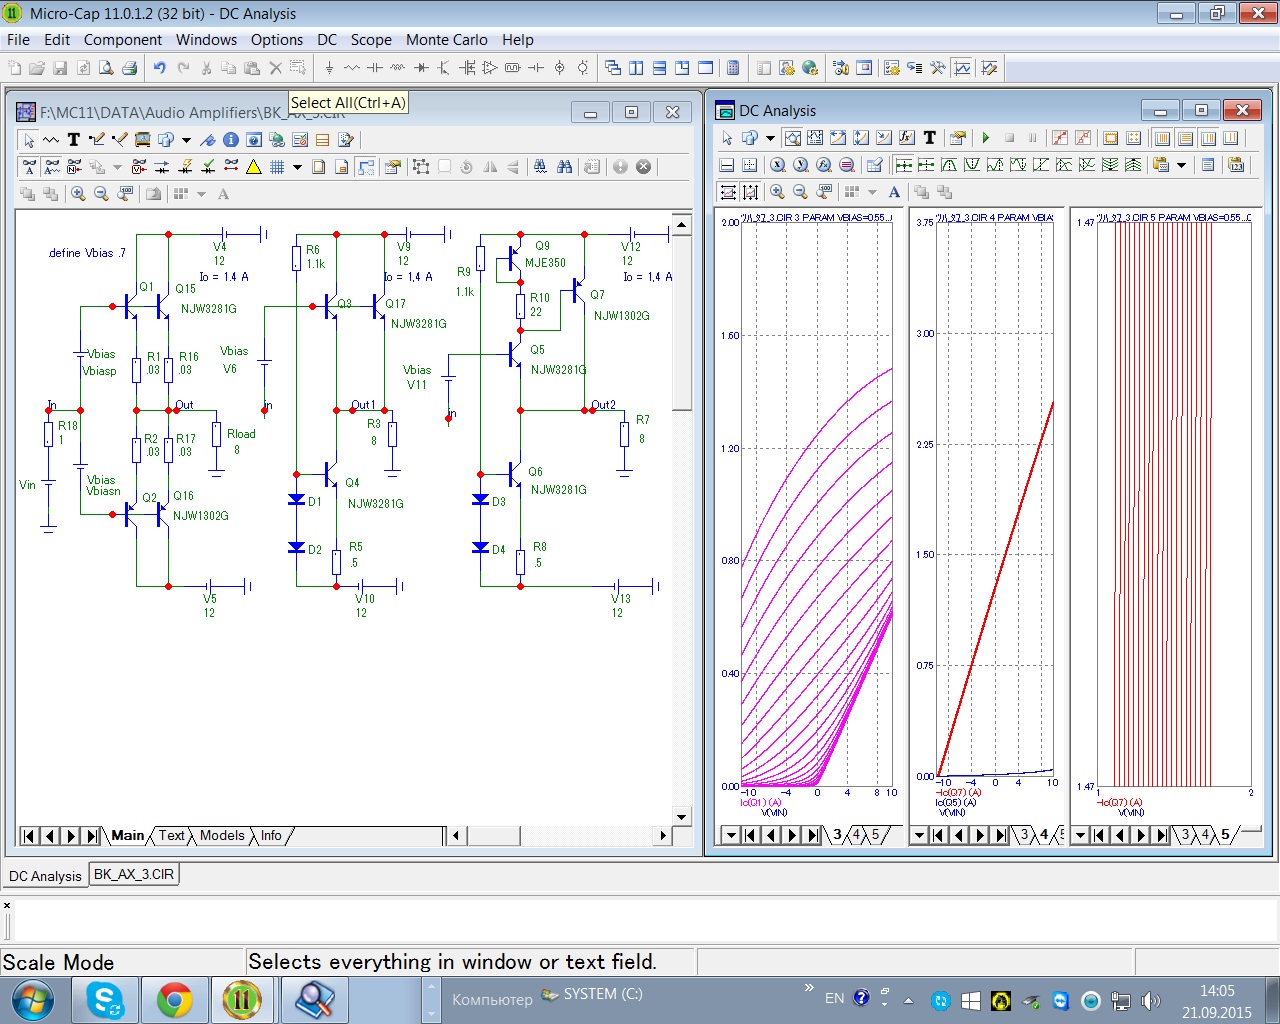Open the Calculator icon in the main toolbar

pyautogui.click(x=733, y=68)
